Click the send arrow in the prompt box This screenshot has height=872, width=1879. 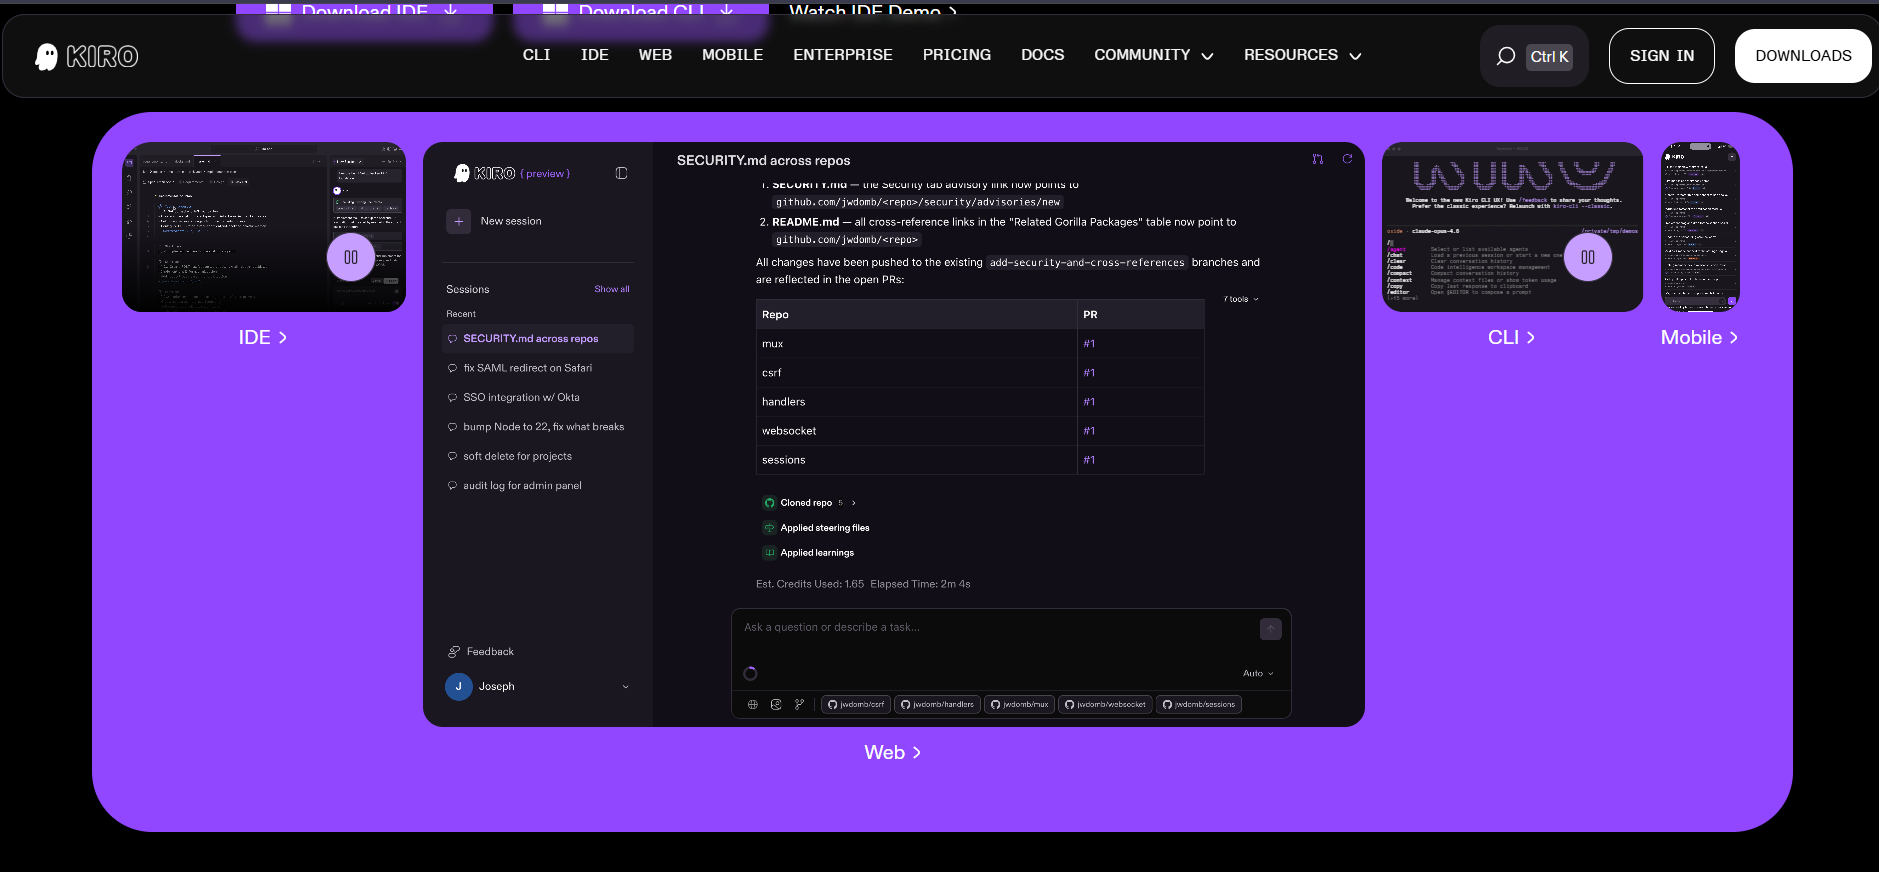click(x=1271, y=629)
